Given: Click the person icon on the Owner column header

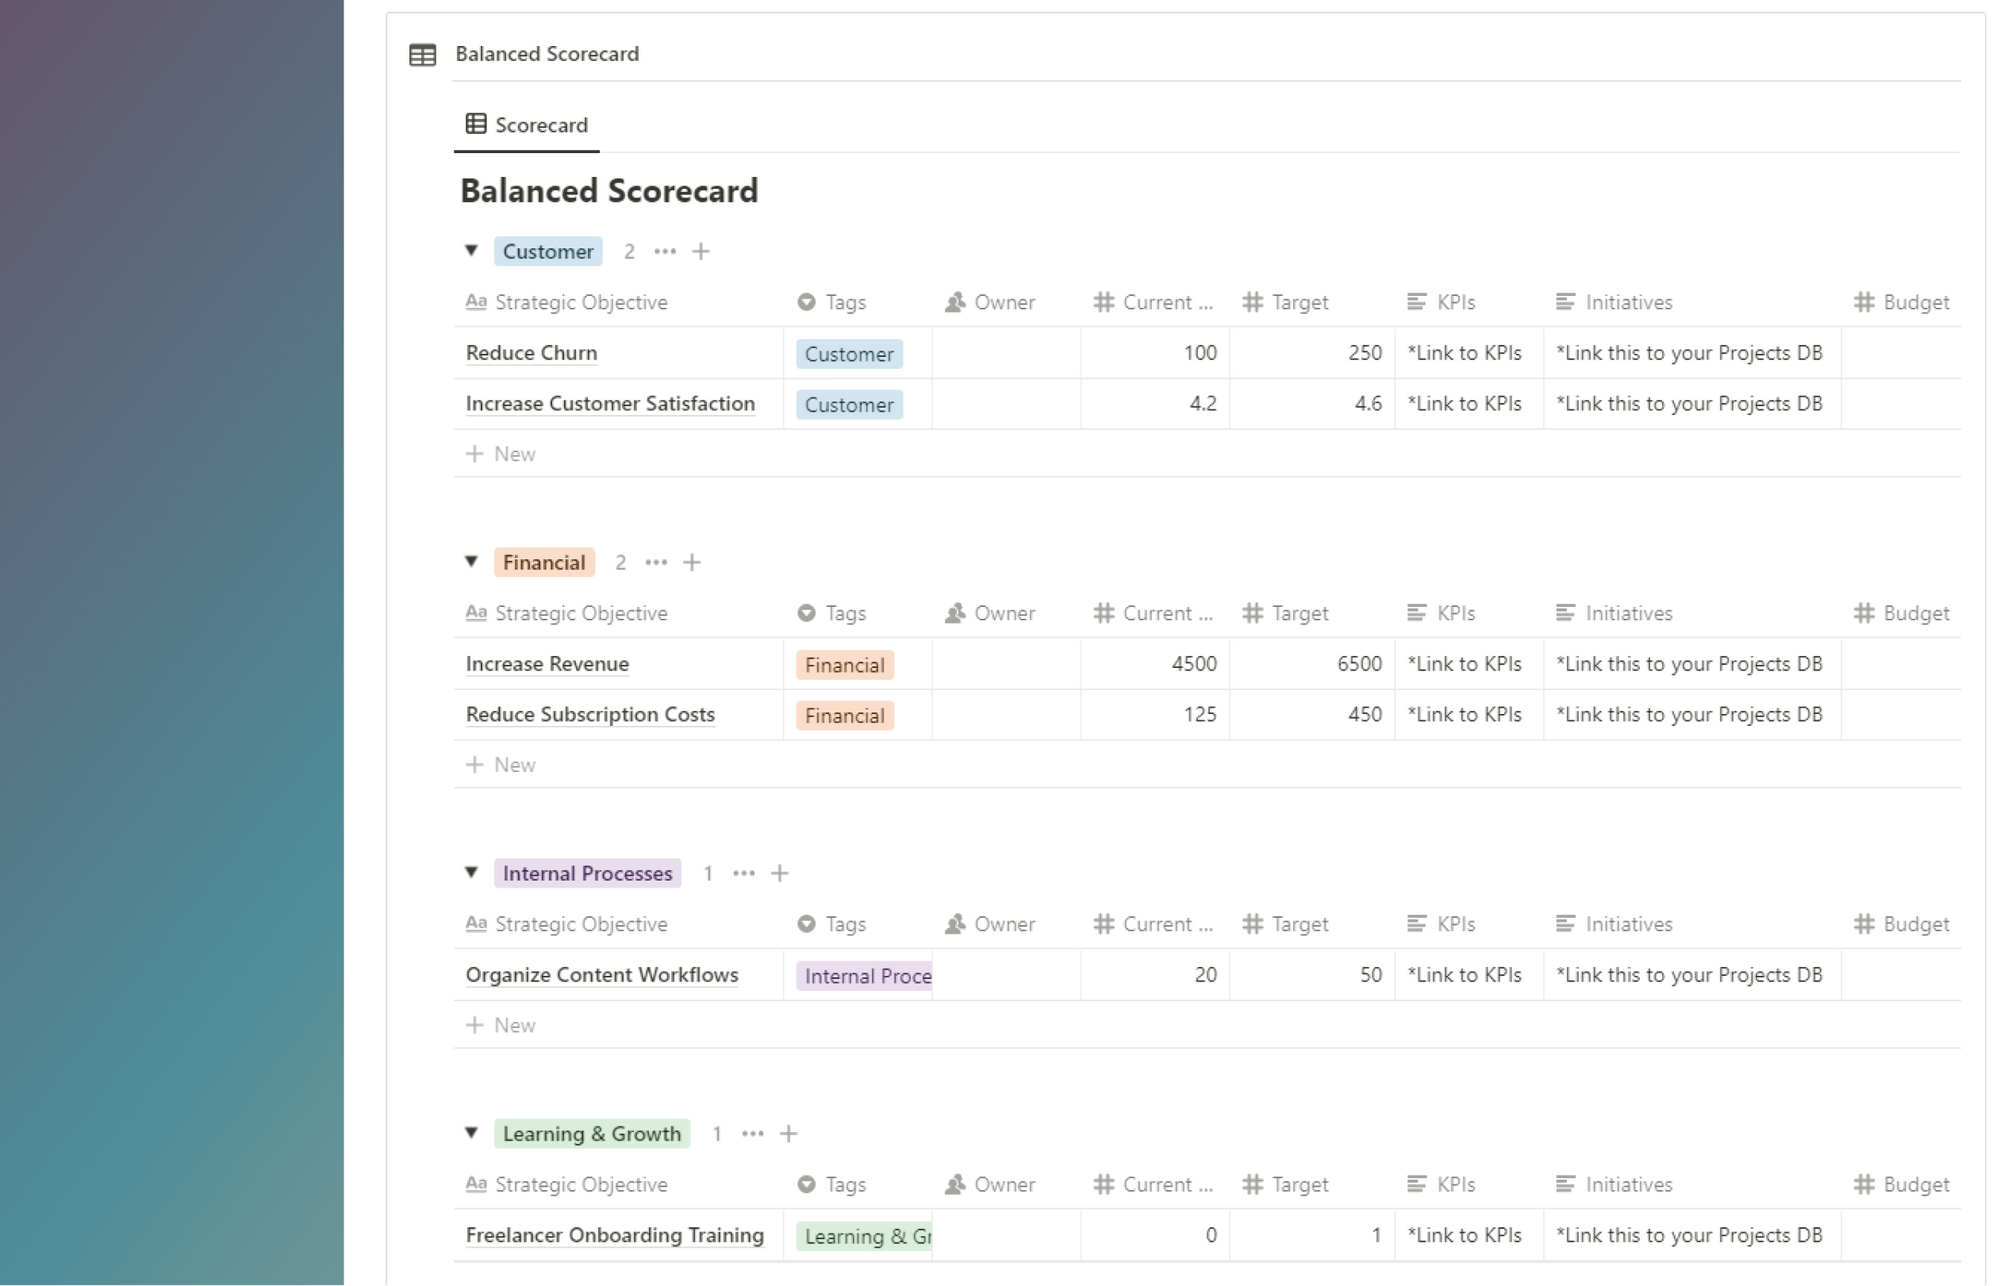Looking at the screenshot, I should [x=953, y=301].
